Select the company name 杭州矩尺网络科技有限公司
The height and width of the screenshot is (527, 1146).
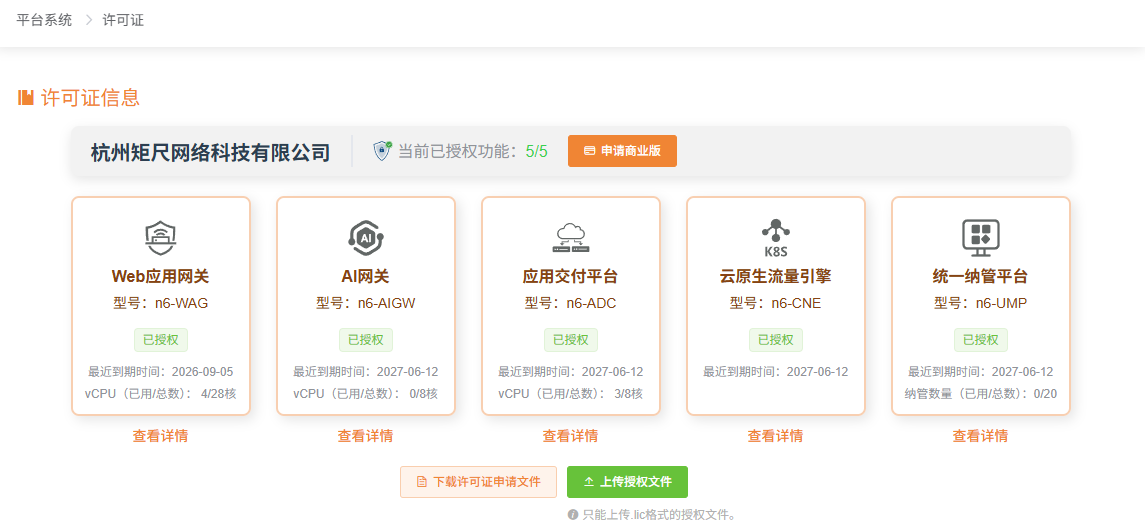click(210, 152)
